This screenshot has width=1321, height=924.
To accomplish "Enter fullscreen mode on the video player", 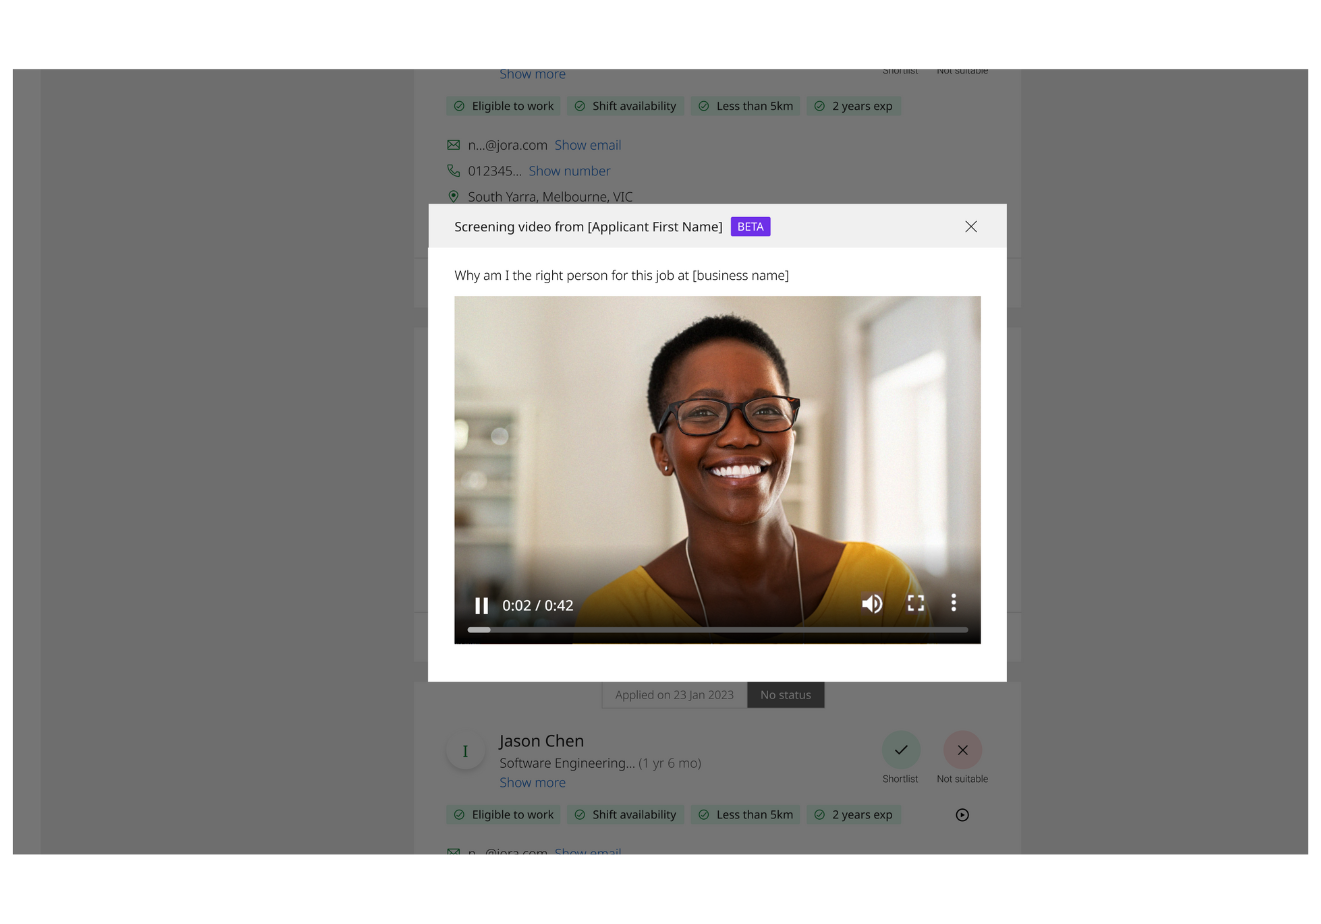I will click(x=915, y=604).
